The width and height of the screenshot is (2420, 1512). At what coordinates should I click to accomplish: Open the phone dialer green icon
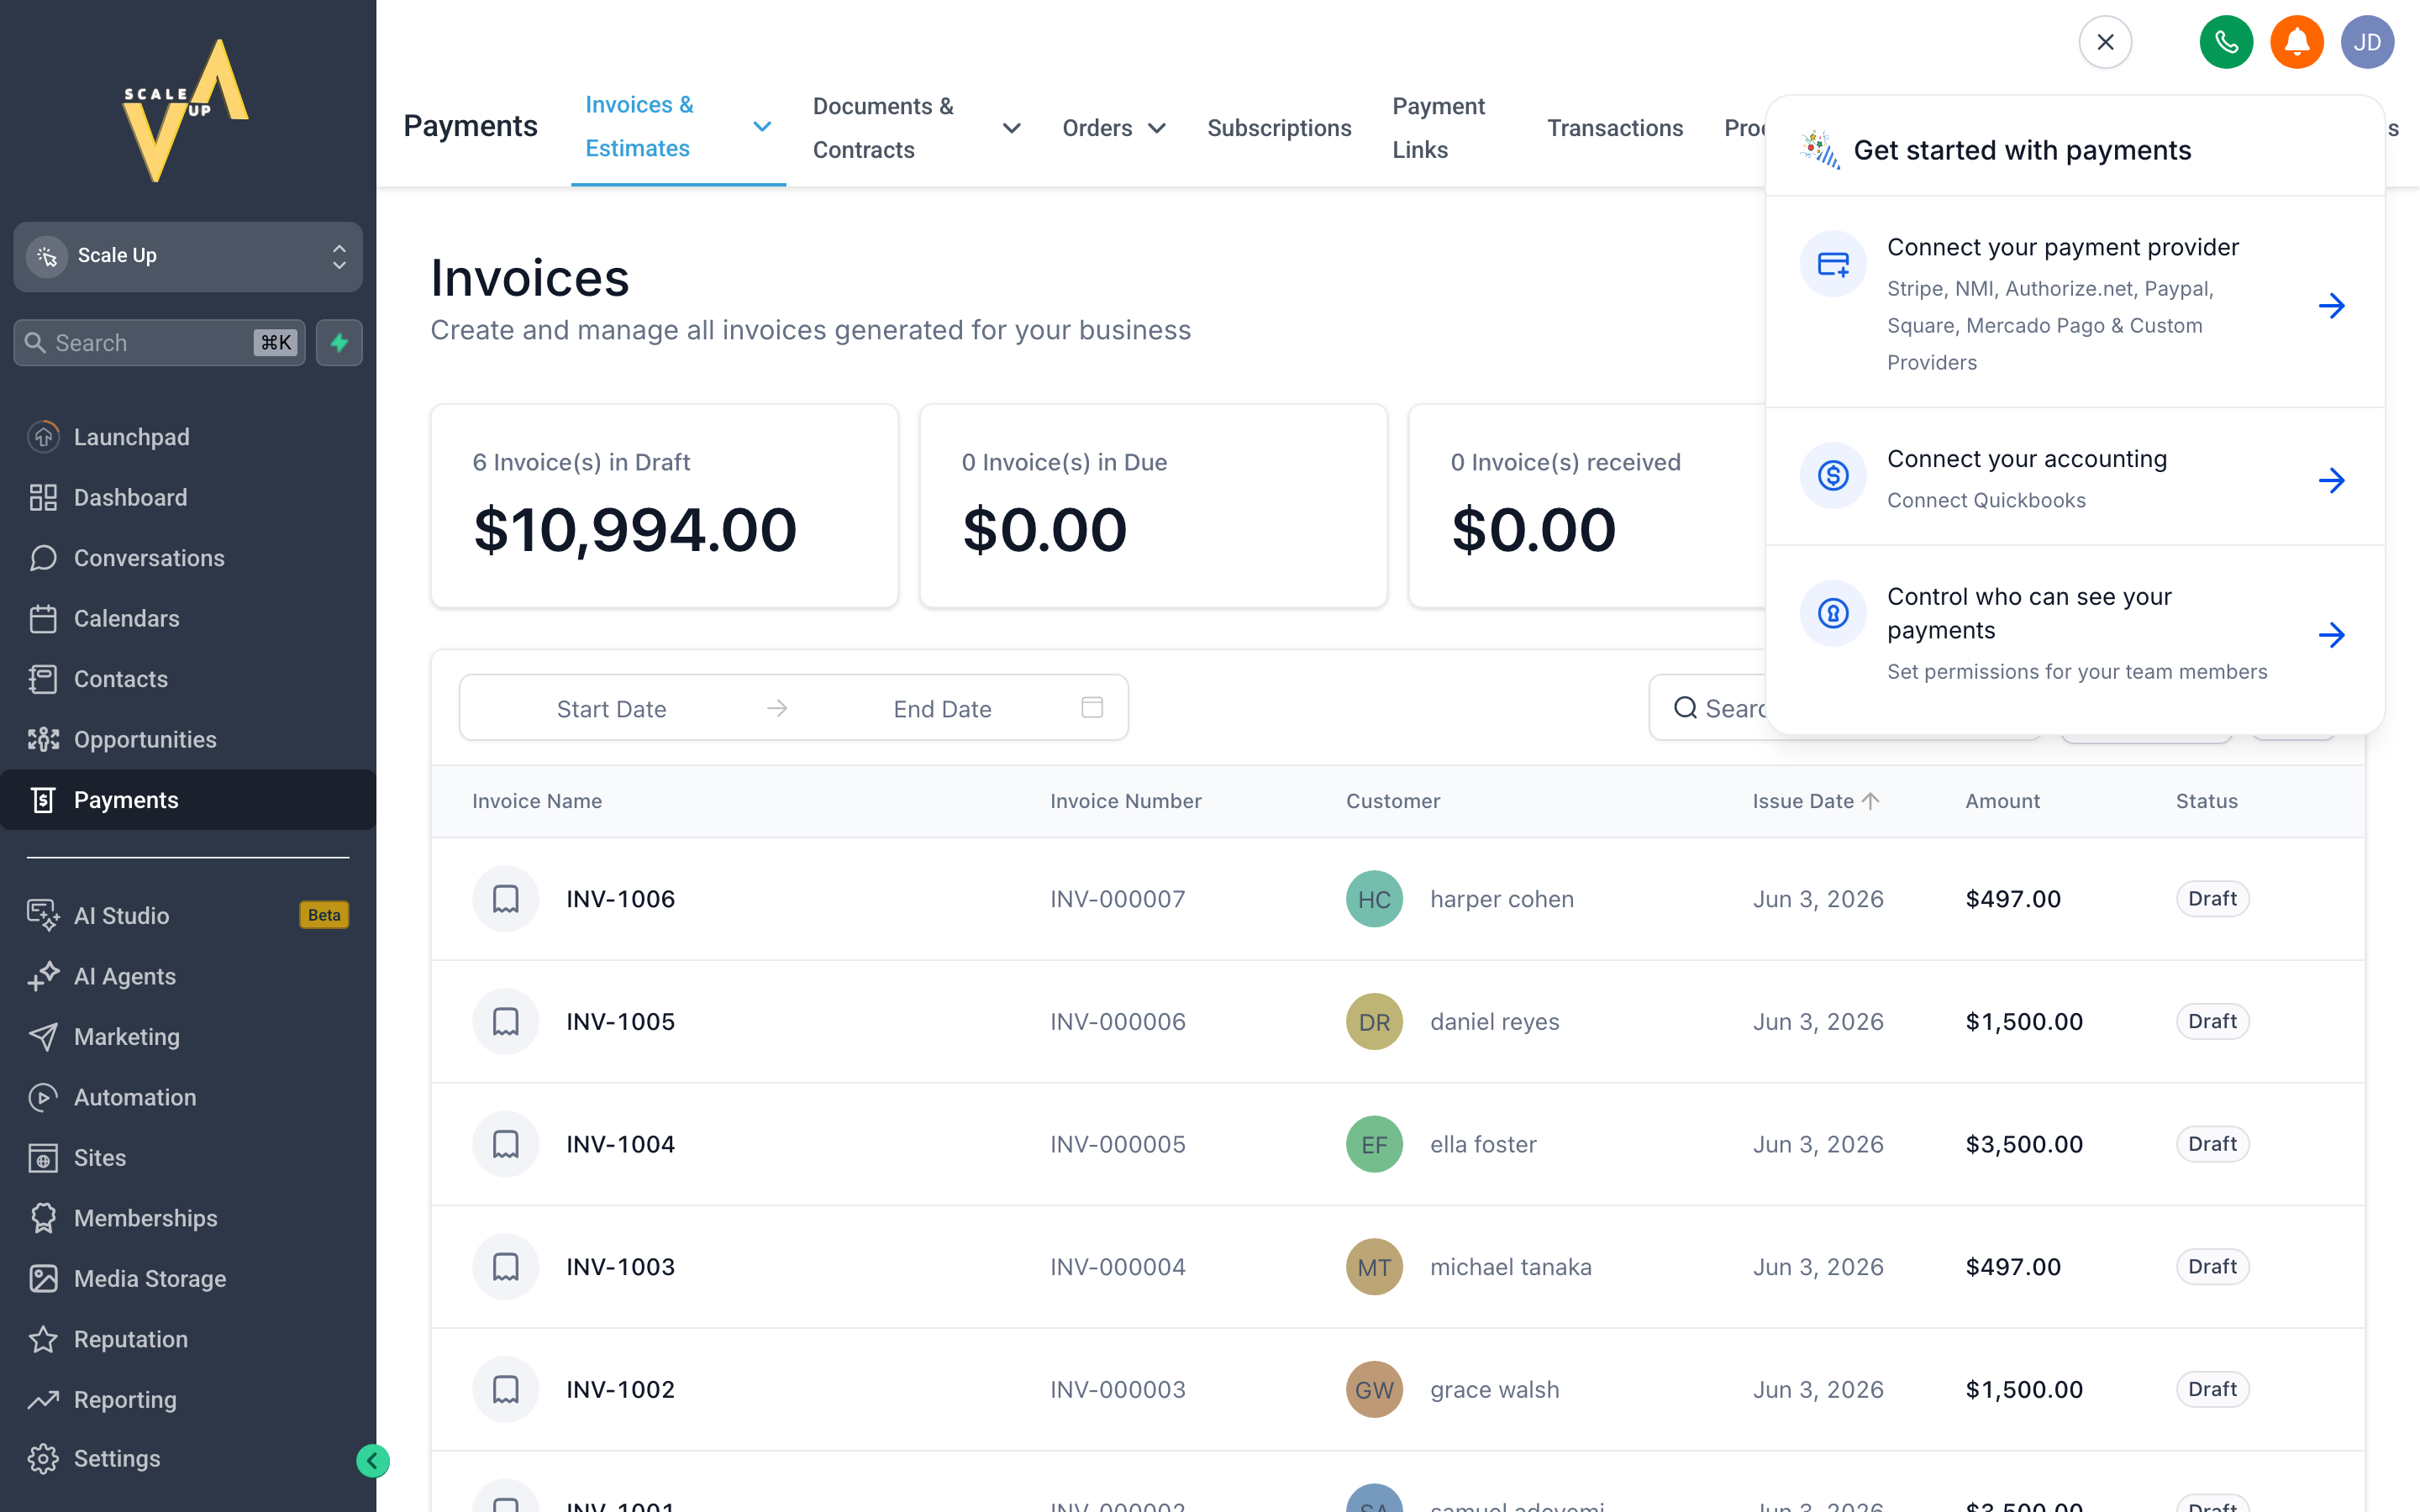tap(2226, 42)
